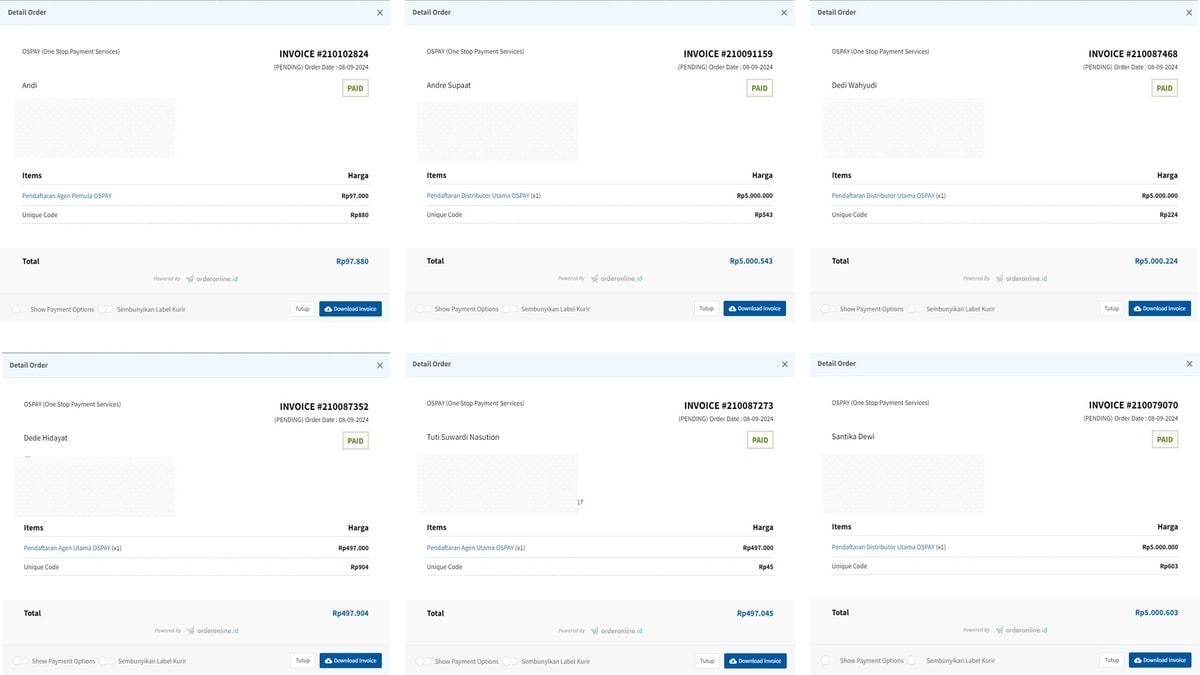Toggle Show Payment Options for Santika Dewi's order
The height and width of the screenshot is (675, 1200).
(828, 660)
